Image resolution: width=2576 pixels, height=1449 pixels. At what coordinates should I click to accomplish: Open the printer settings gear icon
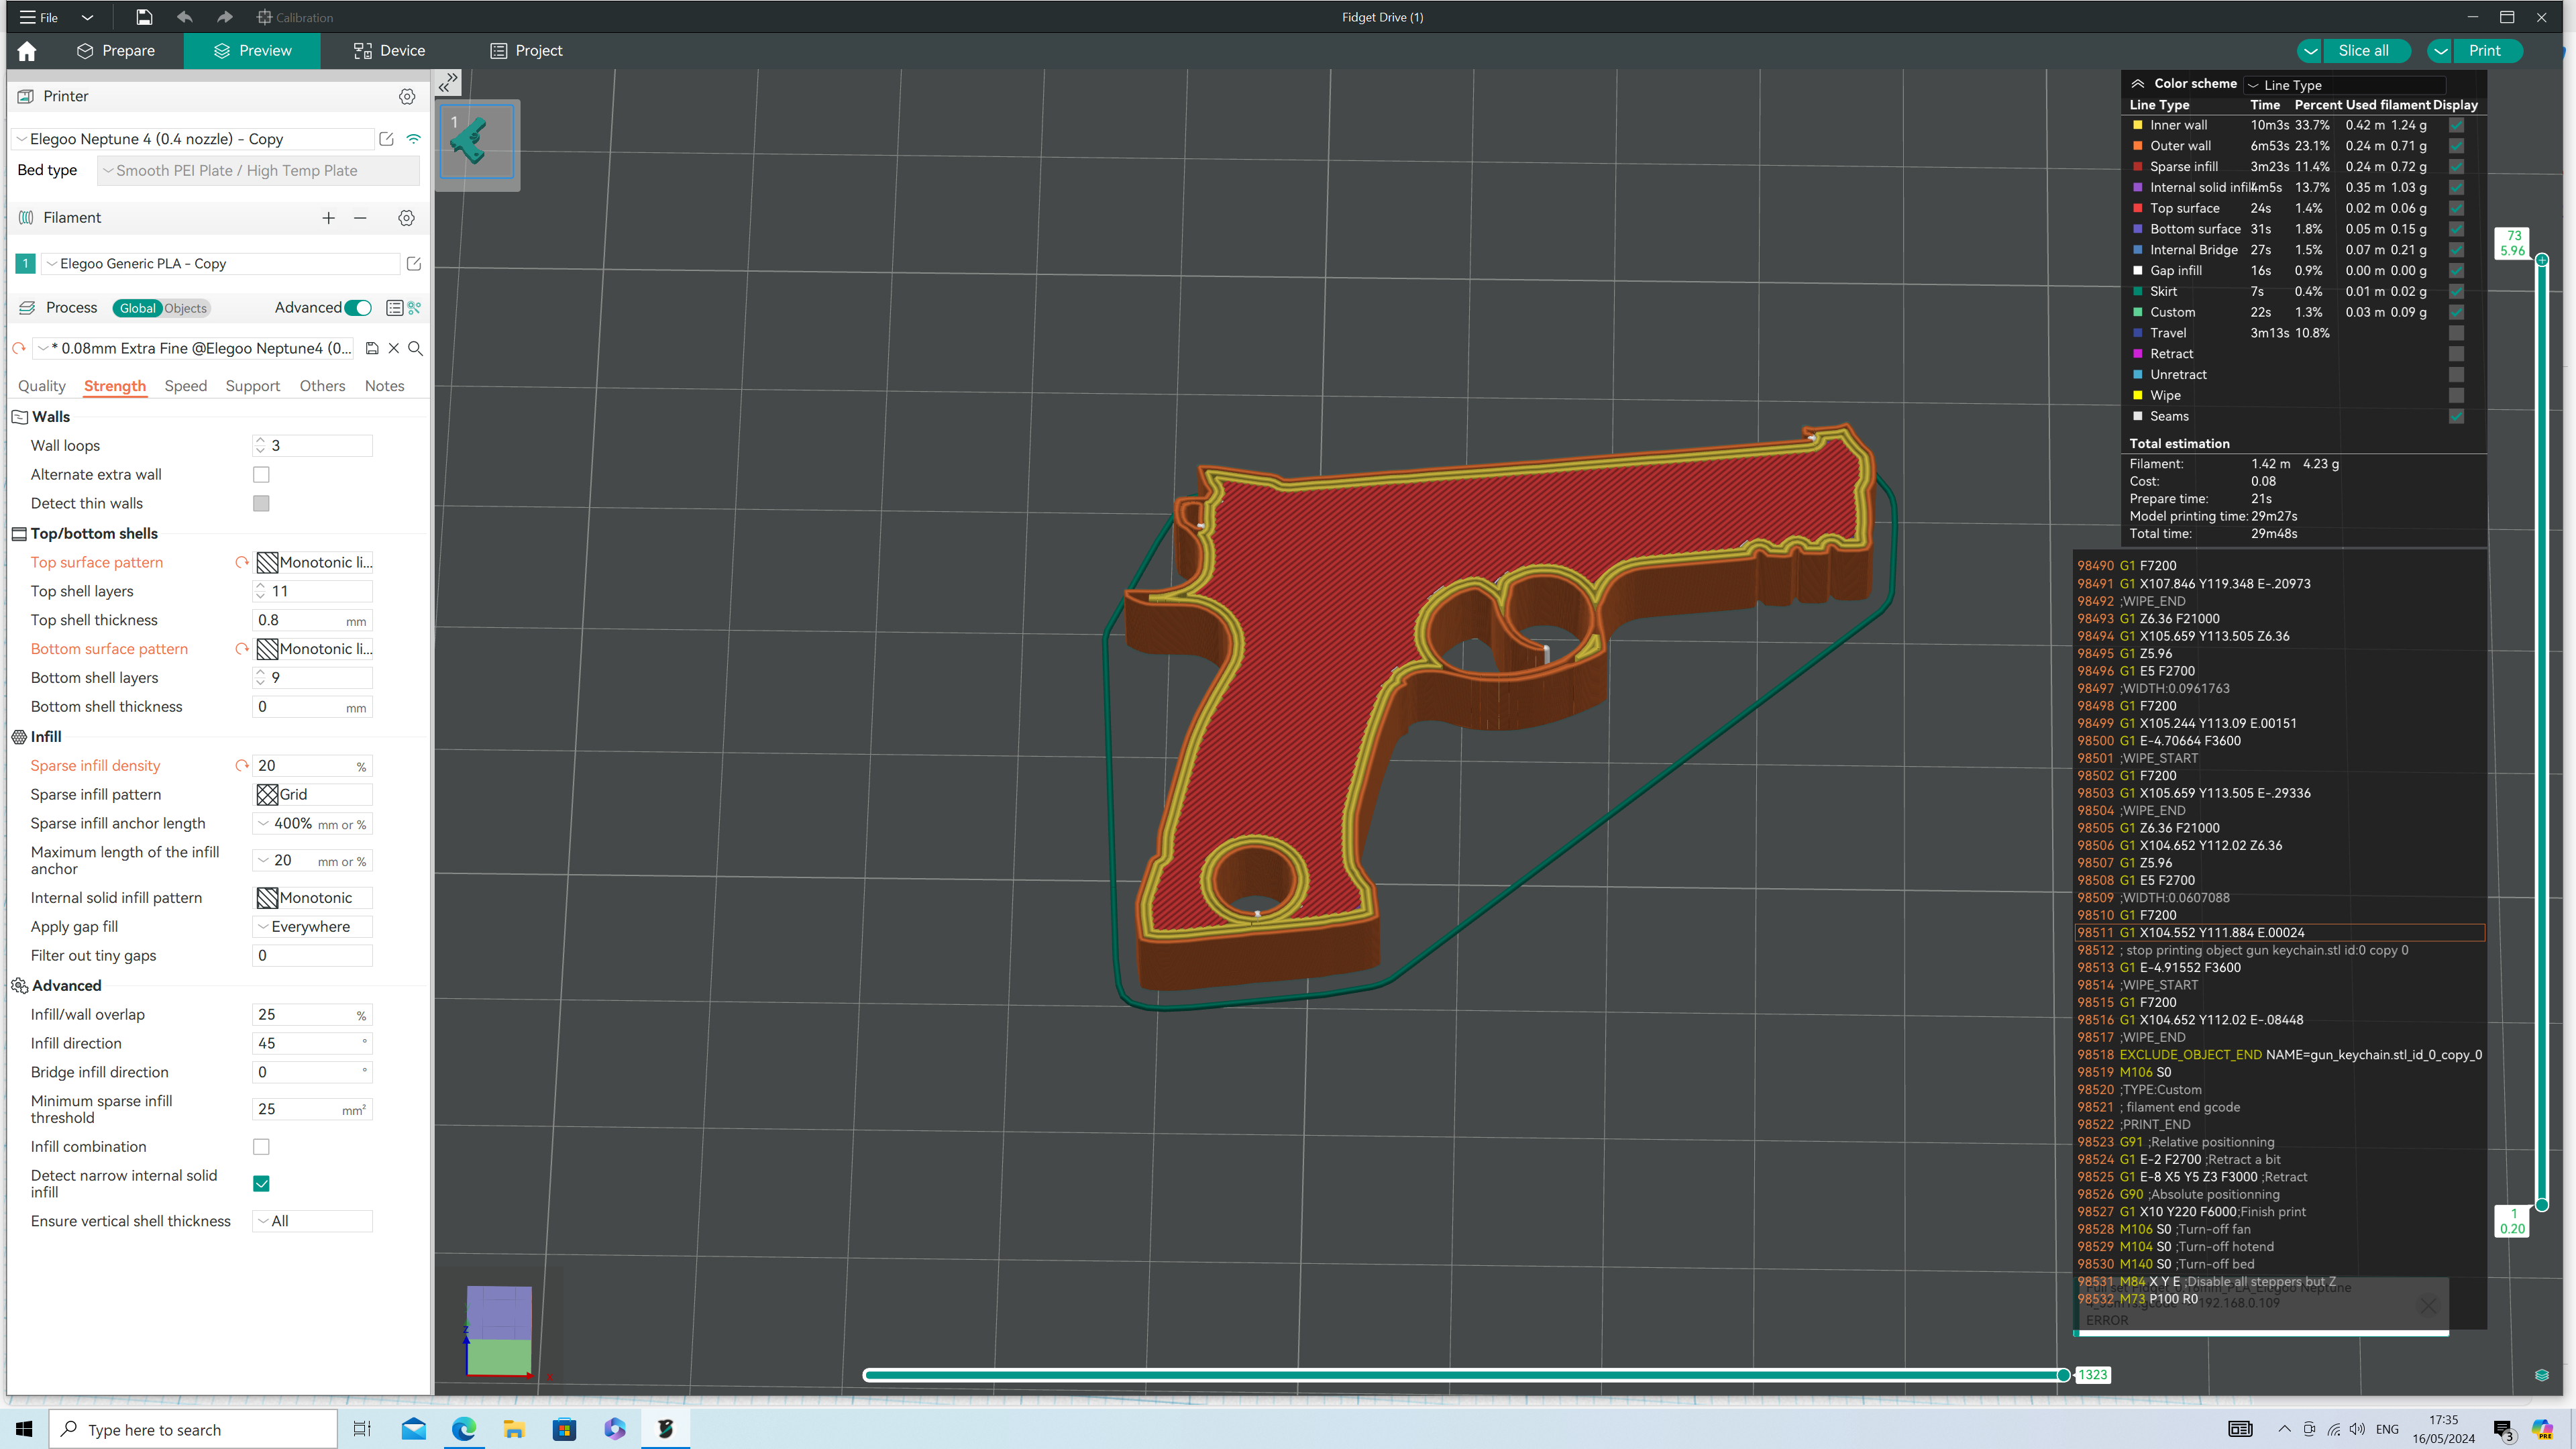click(406, 97)
